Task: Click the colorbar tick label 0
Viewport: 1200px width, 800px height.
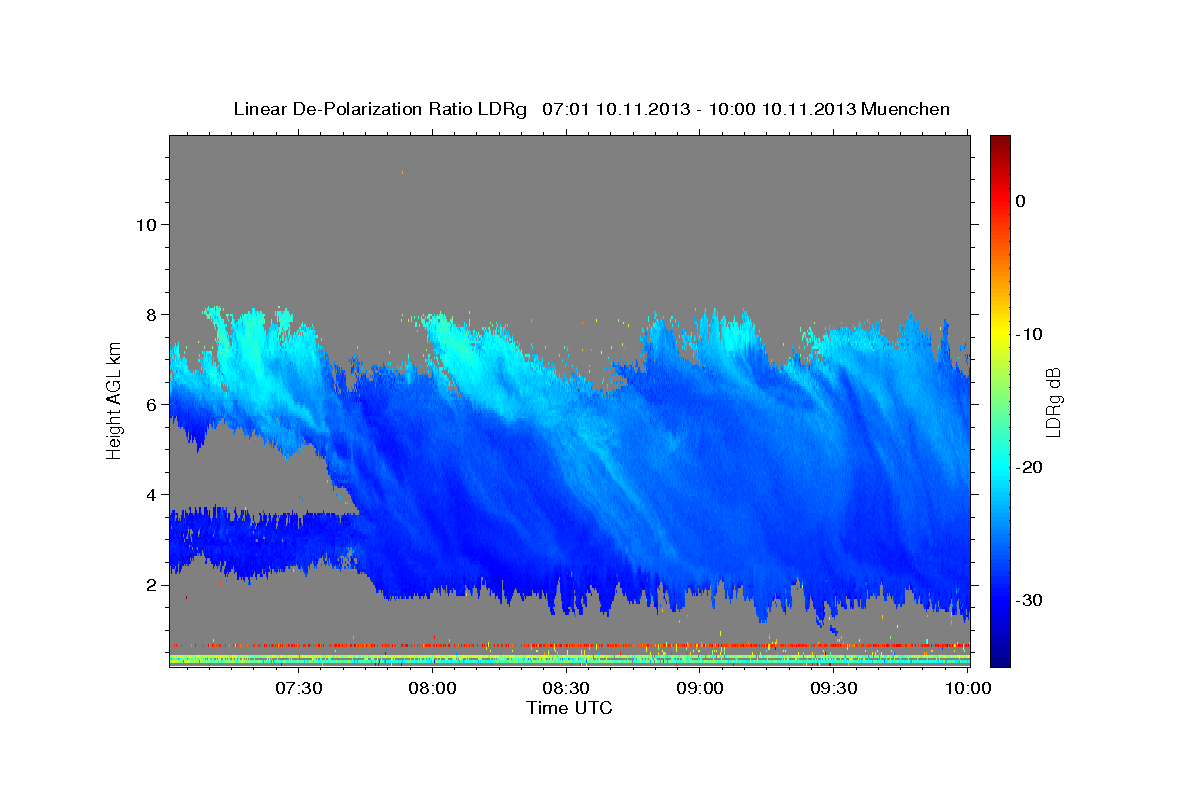Action: tap(1021, 201)
